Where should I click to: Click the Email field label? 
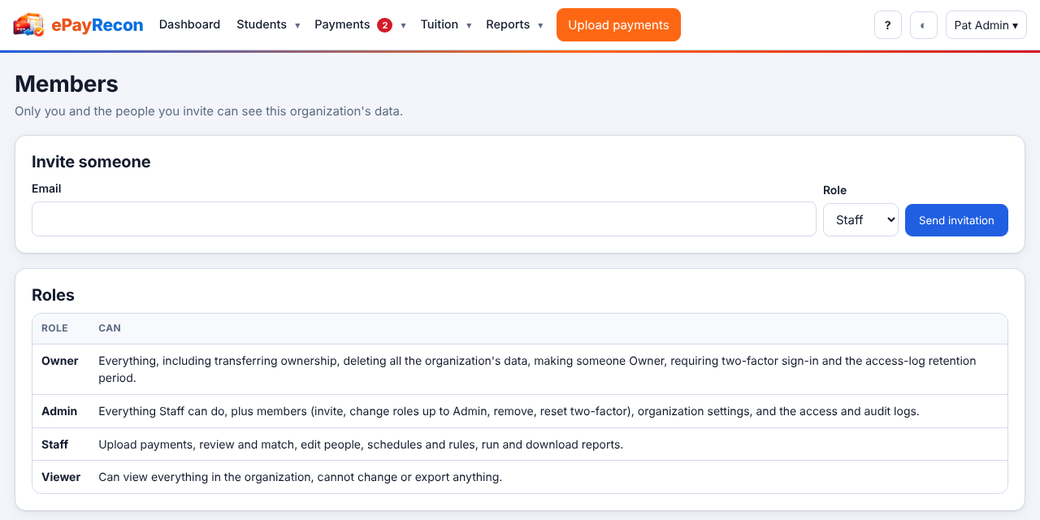tap(46, 188)
